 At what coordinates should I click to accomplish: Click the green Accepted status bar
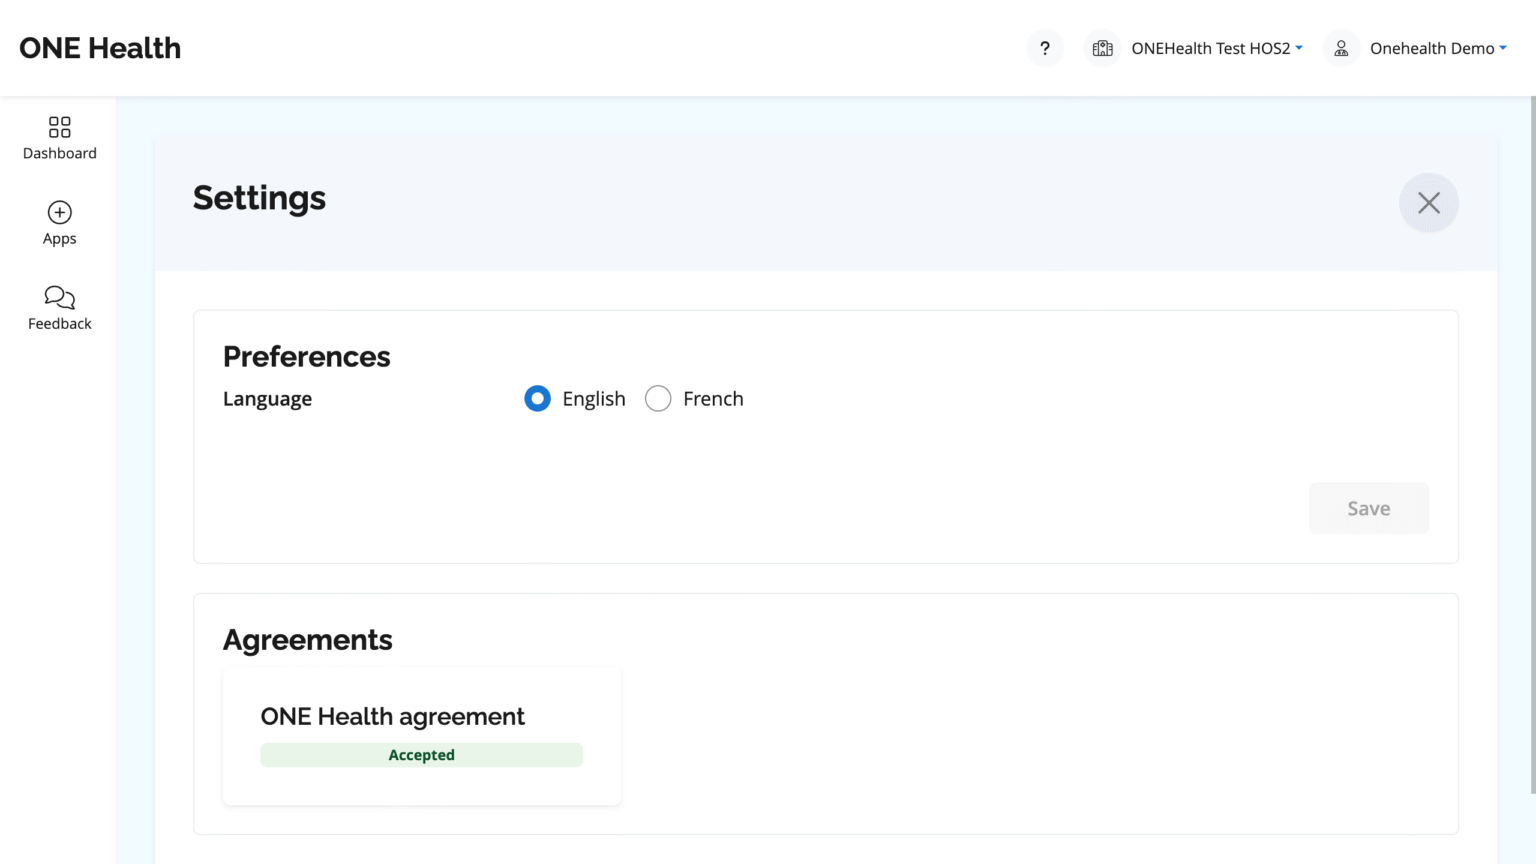pos(421,755)
